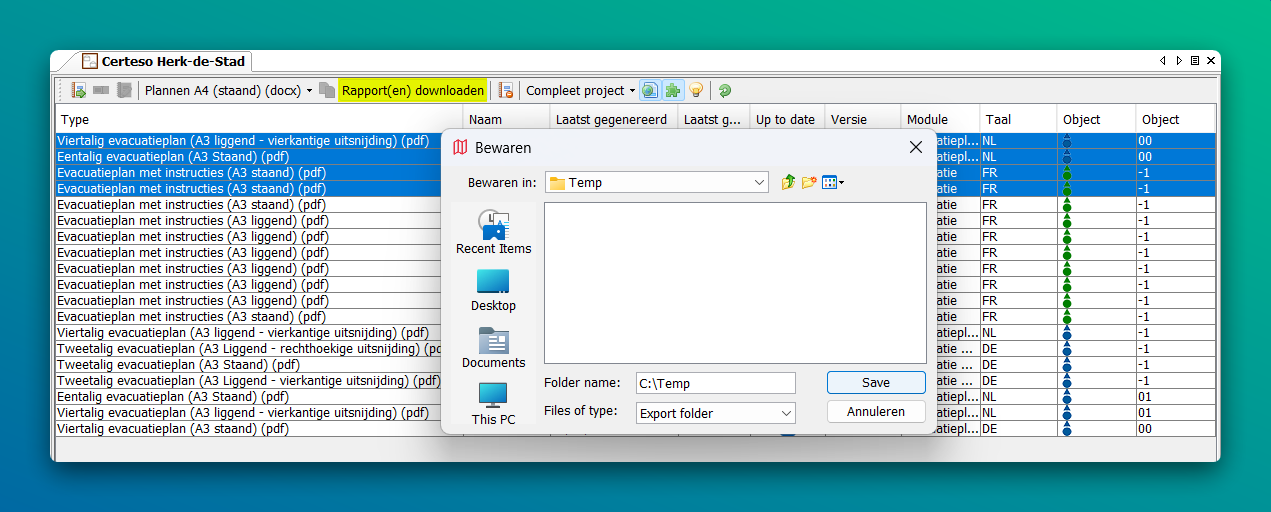Image resolution: width=1271 pixels, height=512 pixels.
Task: Click the green refresh icon in toolbar
Action: pos(725,91)
